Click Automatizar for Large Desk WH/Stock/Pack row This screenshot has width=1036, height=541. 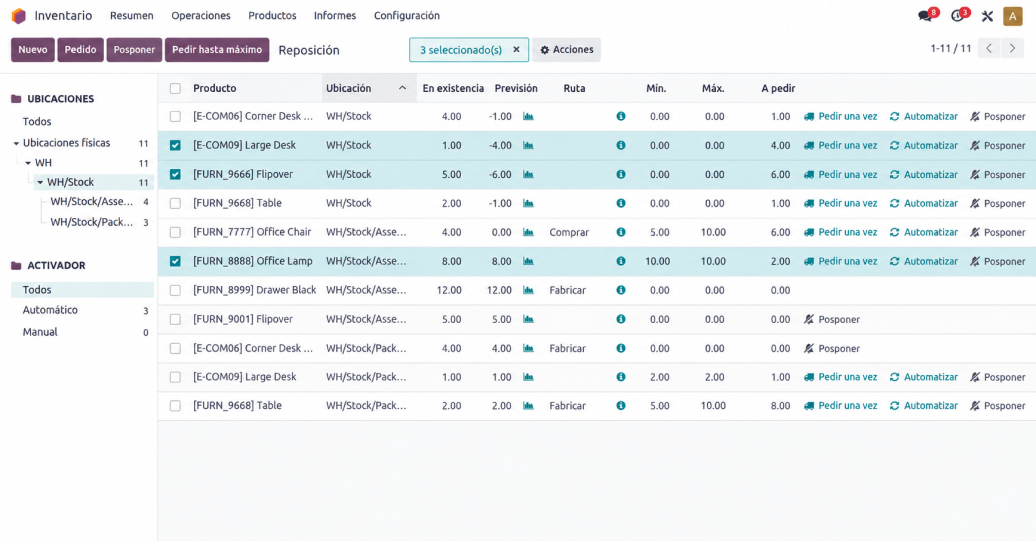(924, 377)
